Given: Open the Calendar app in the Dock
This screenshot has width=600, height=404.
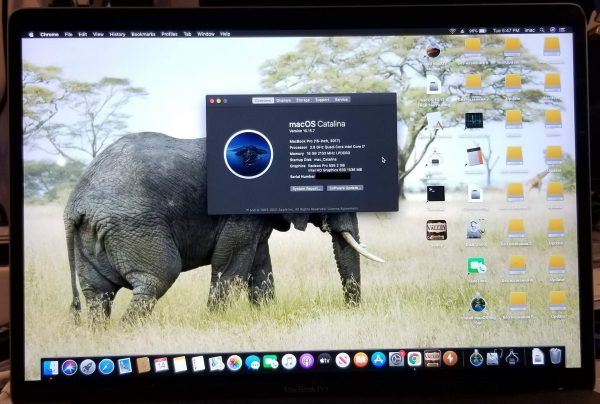Looking at the screenshot, I should (161, 364).
